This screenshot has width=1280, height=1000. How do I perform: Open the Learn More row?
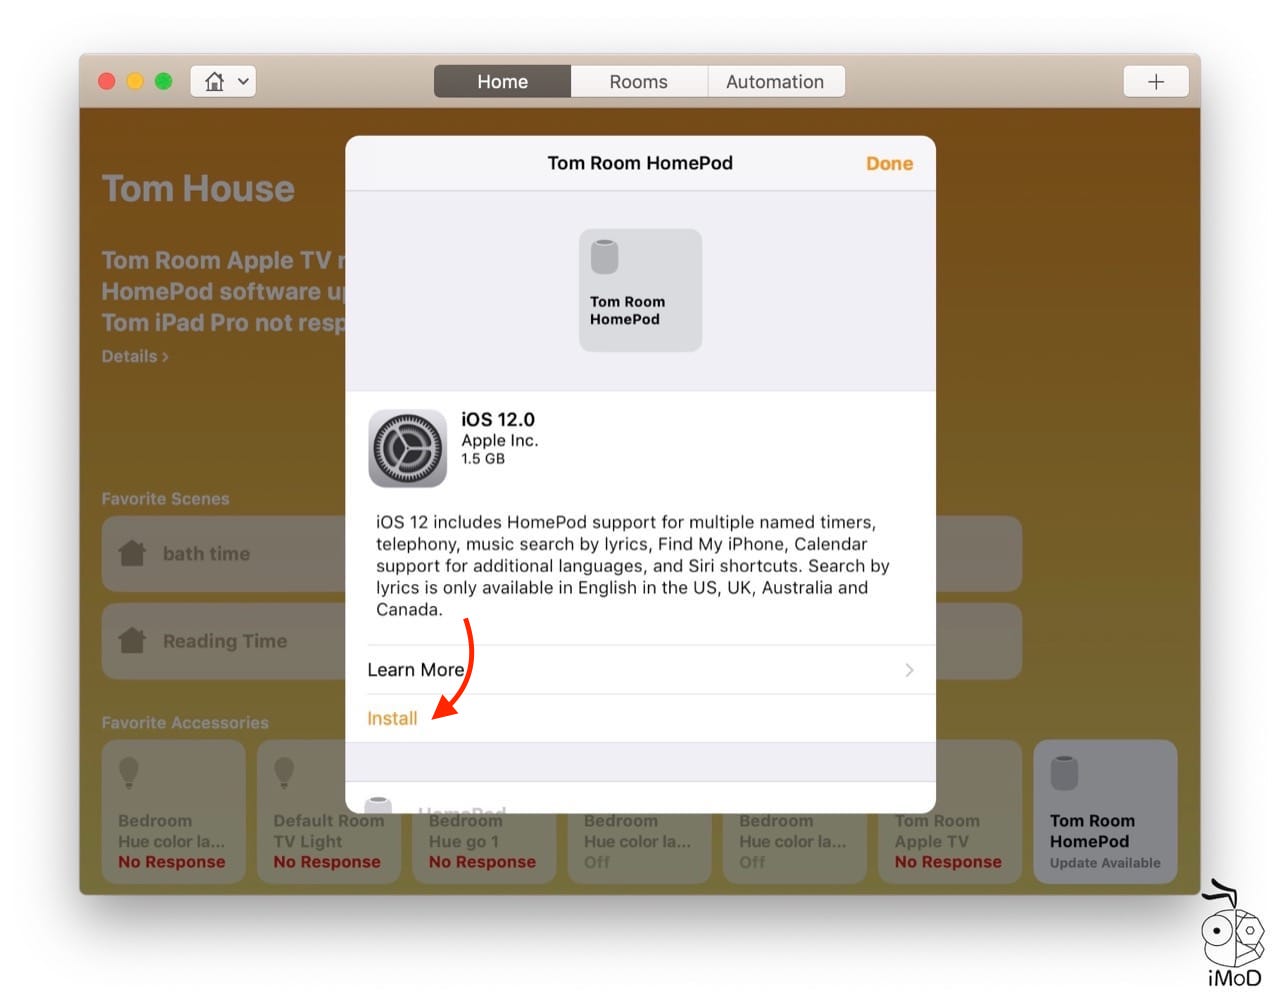coord(640,670)
